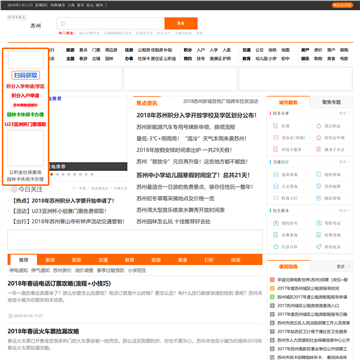
Task: Click the 生活百科 star icon
Action: pyautogui.click(x=275, y=247)
